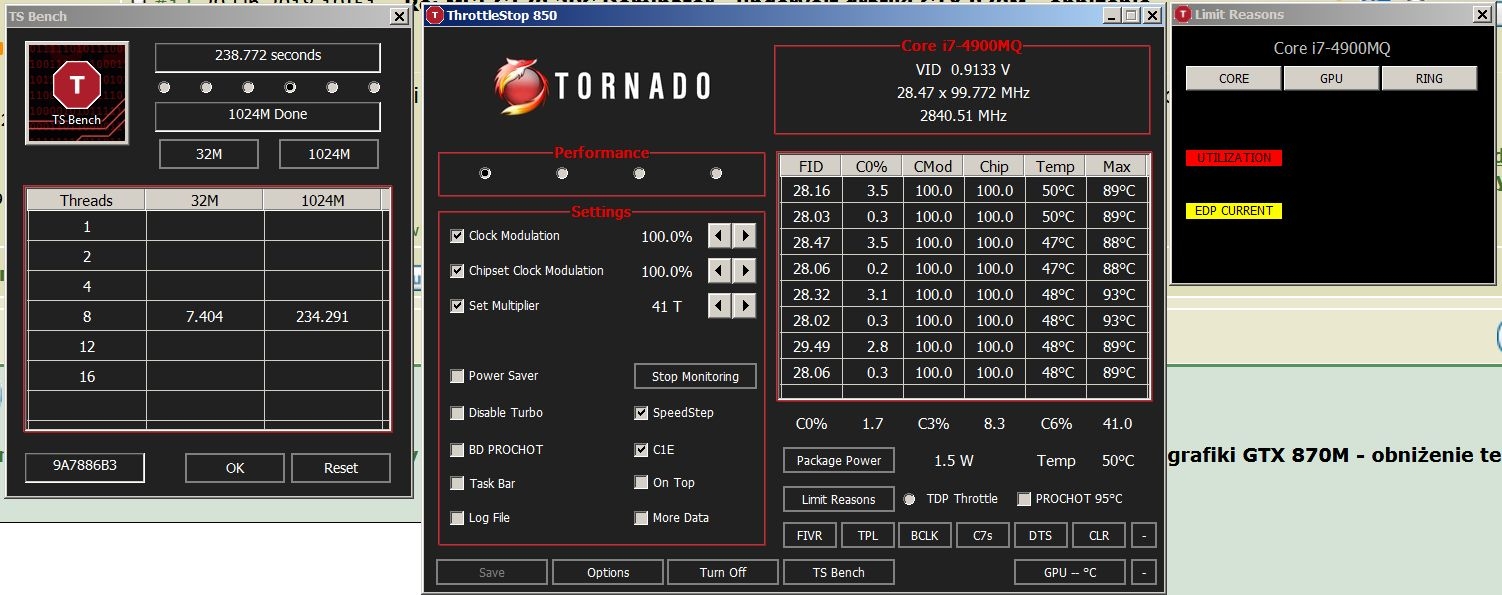Enable On Top checkbox
Screen dimensions: 1502x595
pos(641,483)
